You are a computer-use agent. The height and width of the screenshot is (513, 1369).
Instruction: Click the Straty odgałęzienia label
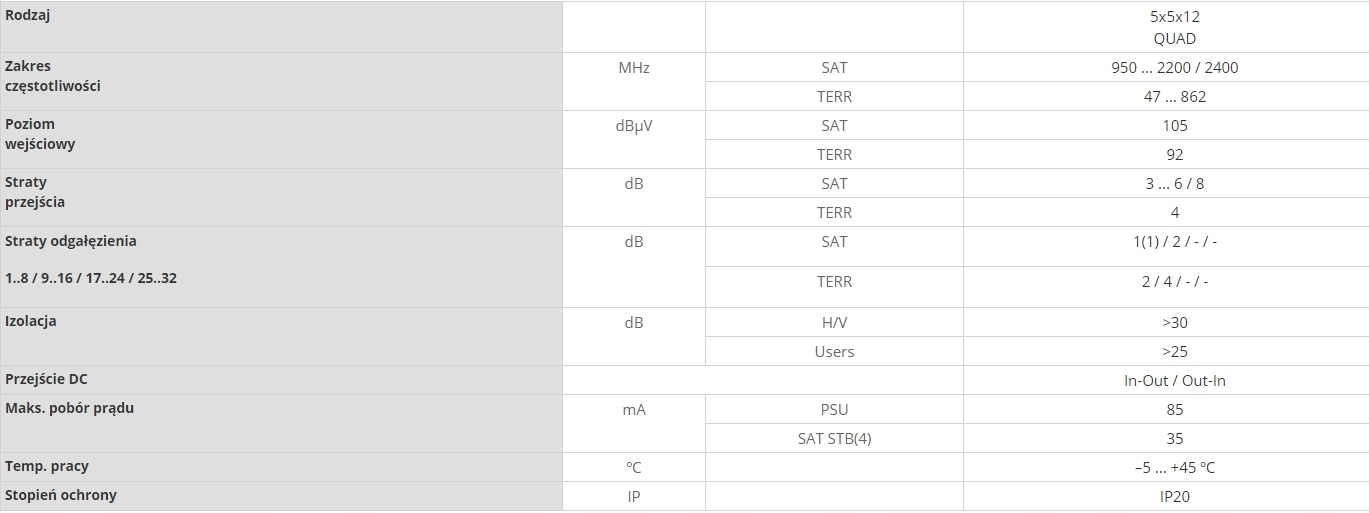click(71, 241)
